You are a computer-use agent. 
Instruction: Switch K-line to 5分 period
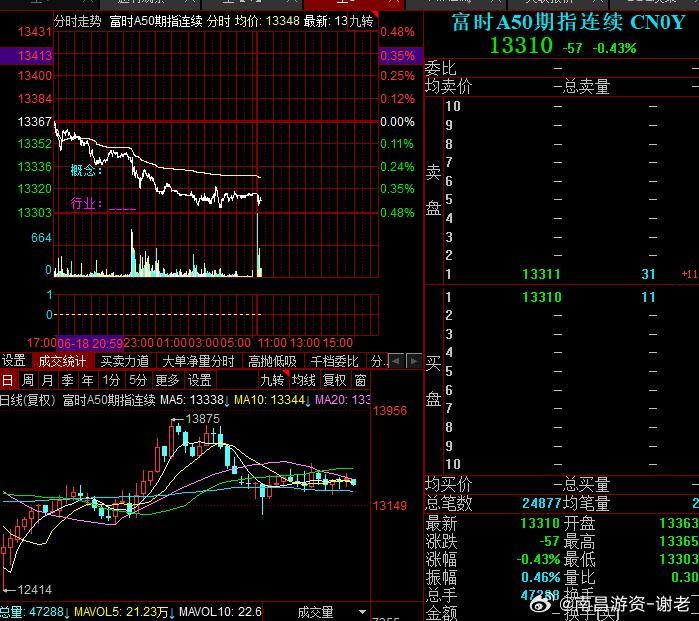138,380
